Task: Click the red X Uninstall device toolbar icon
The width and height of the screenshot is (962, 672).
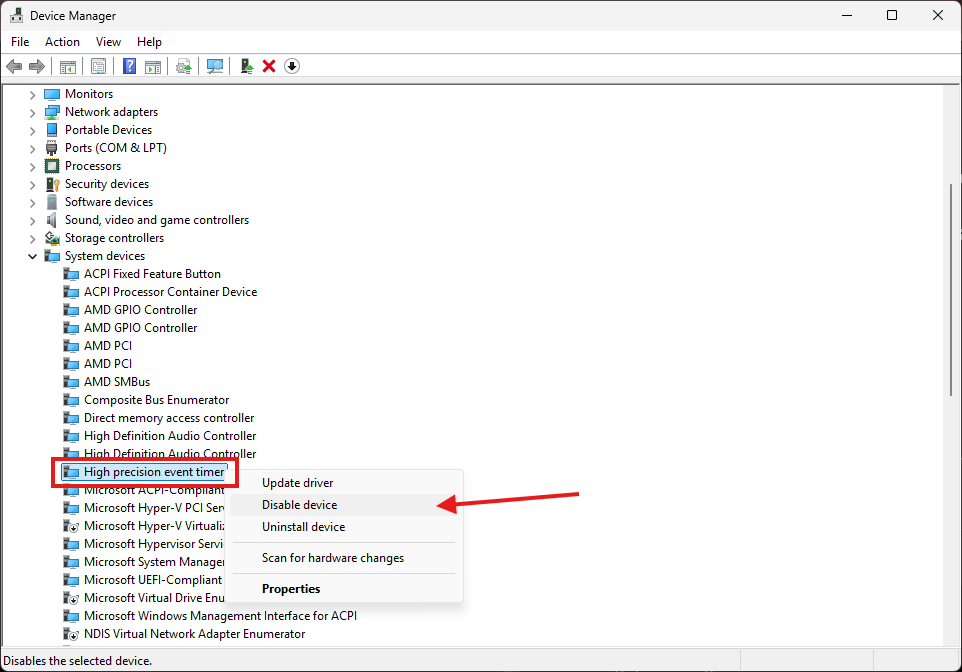Action: point(269,66)
